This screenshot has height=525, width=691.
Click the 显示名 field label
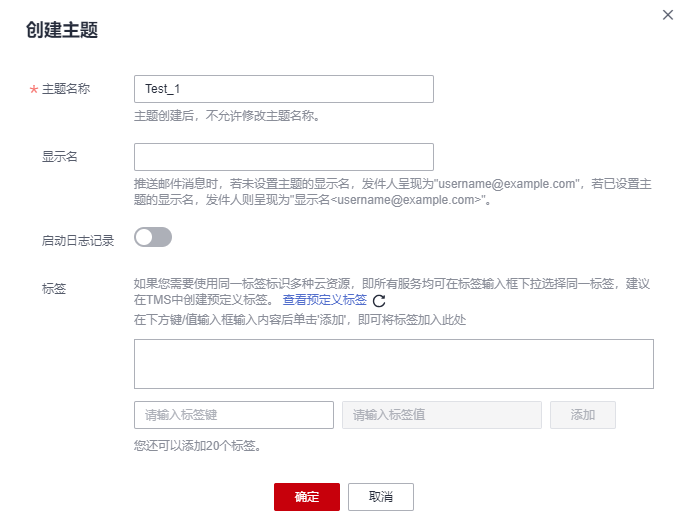click(x=60, y=157)
